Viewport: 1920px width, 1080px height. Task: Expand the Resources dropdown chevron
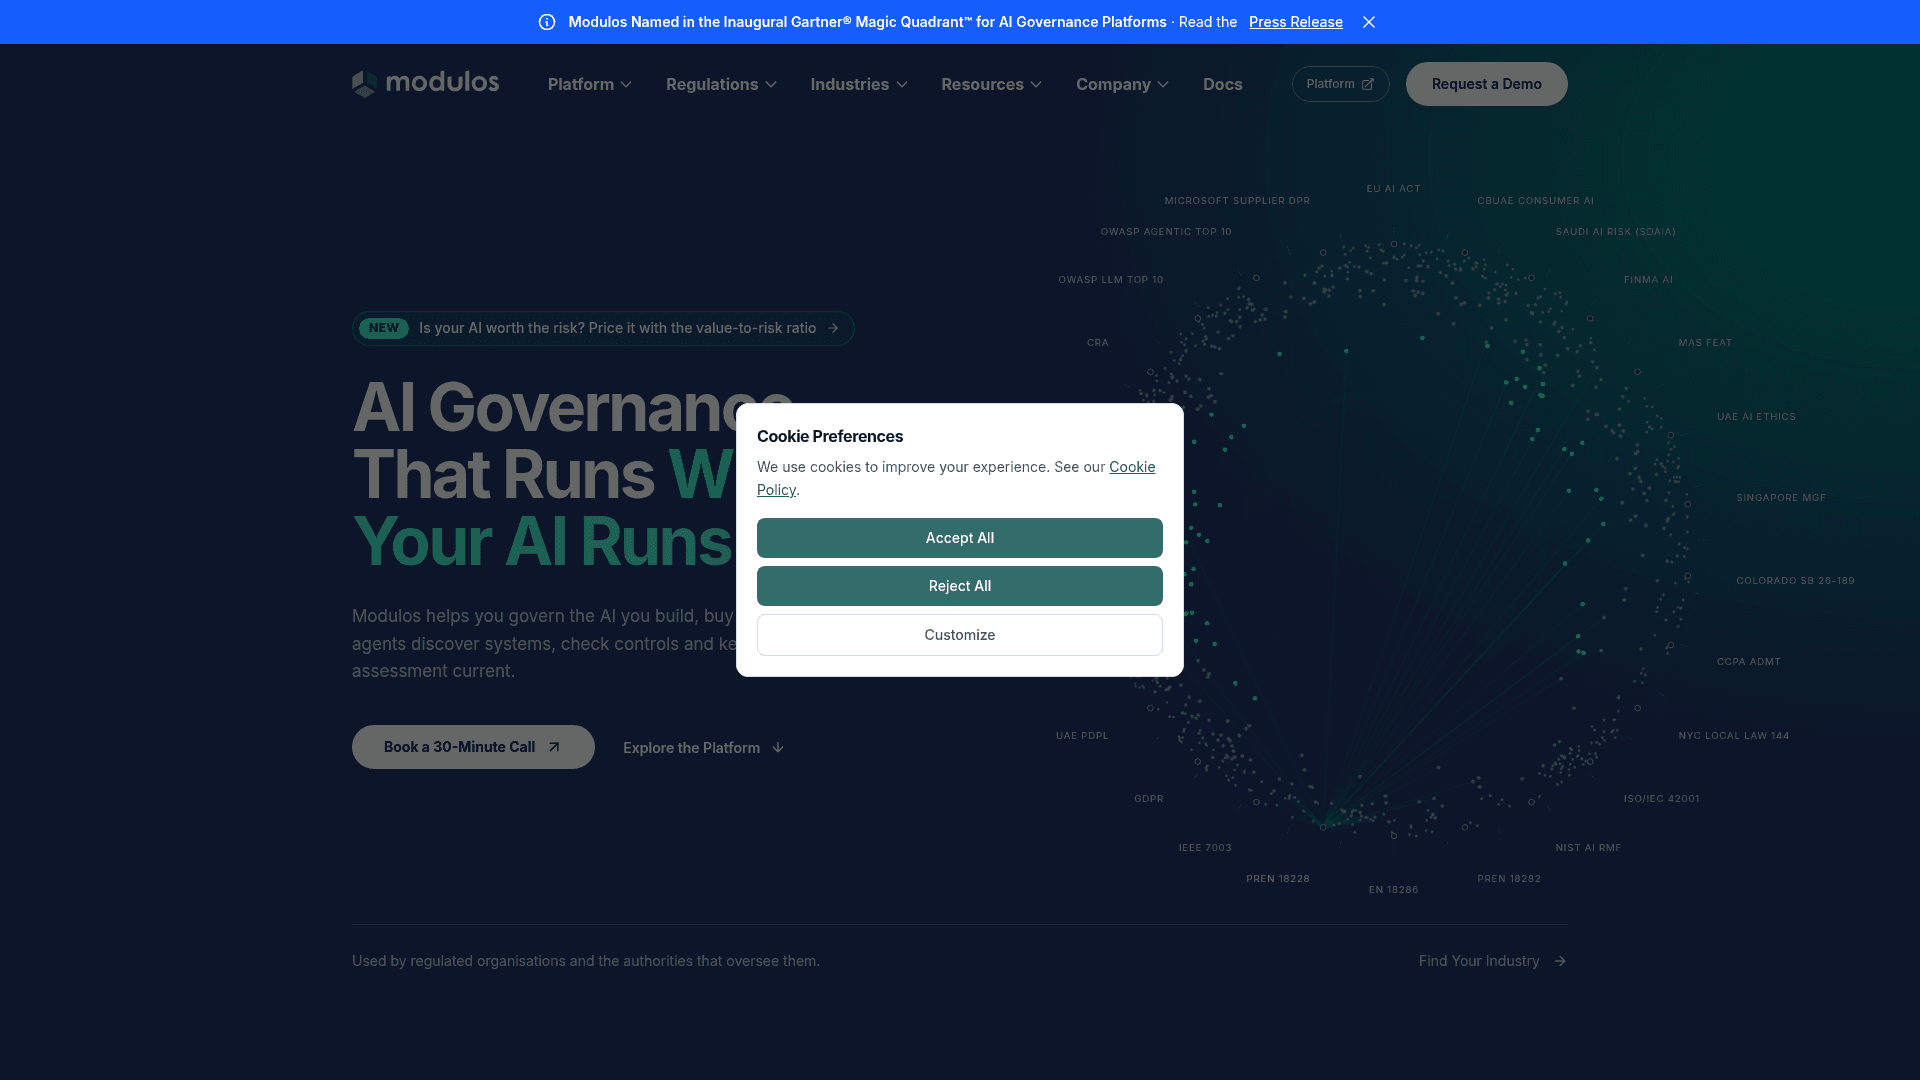click(1036, 85)
